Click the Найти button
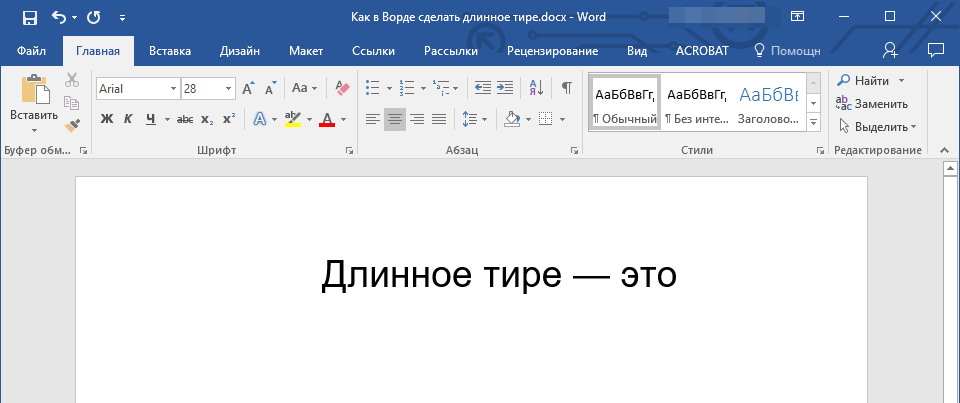 (865, 80)
